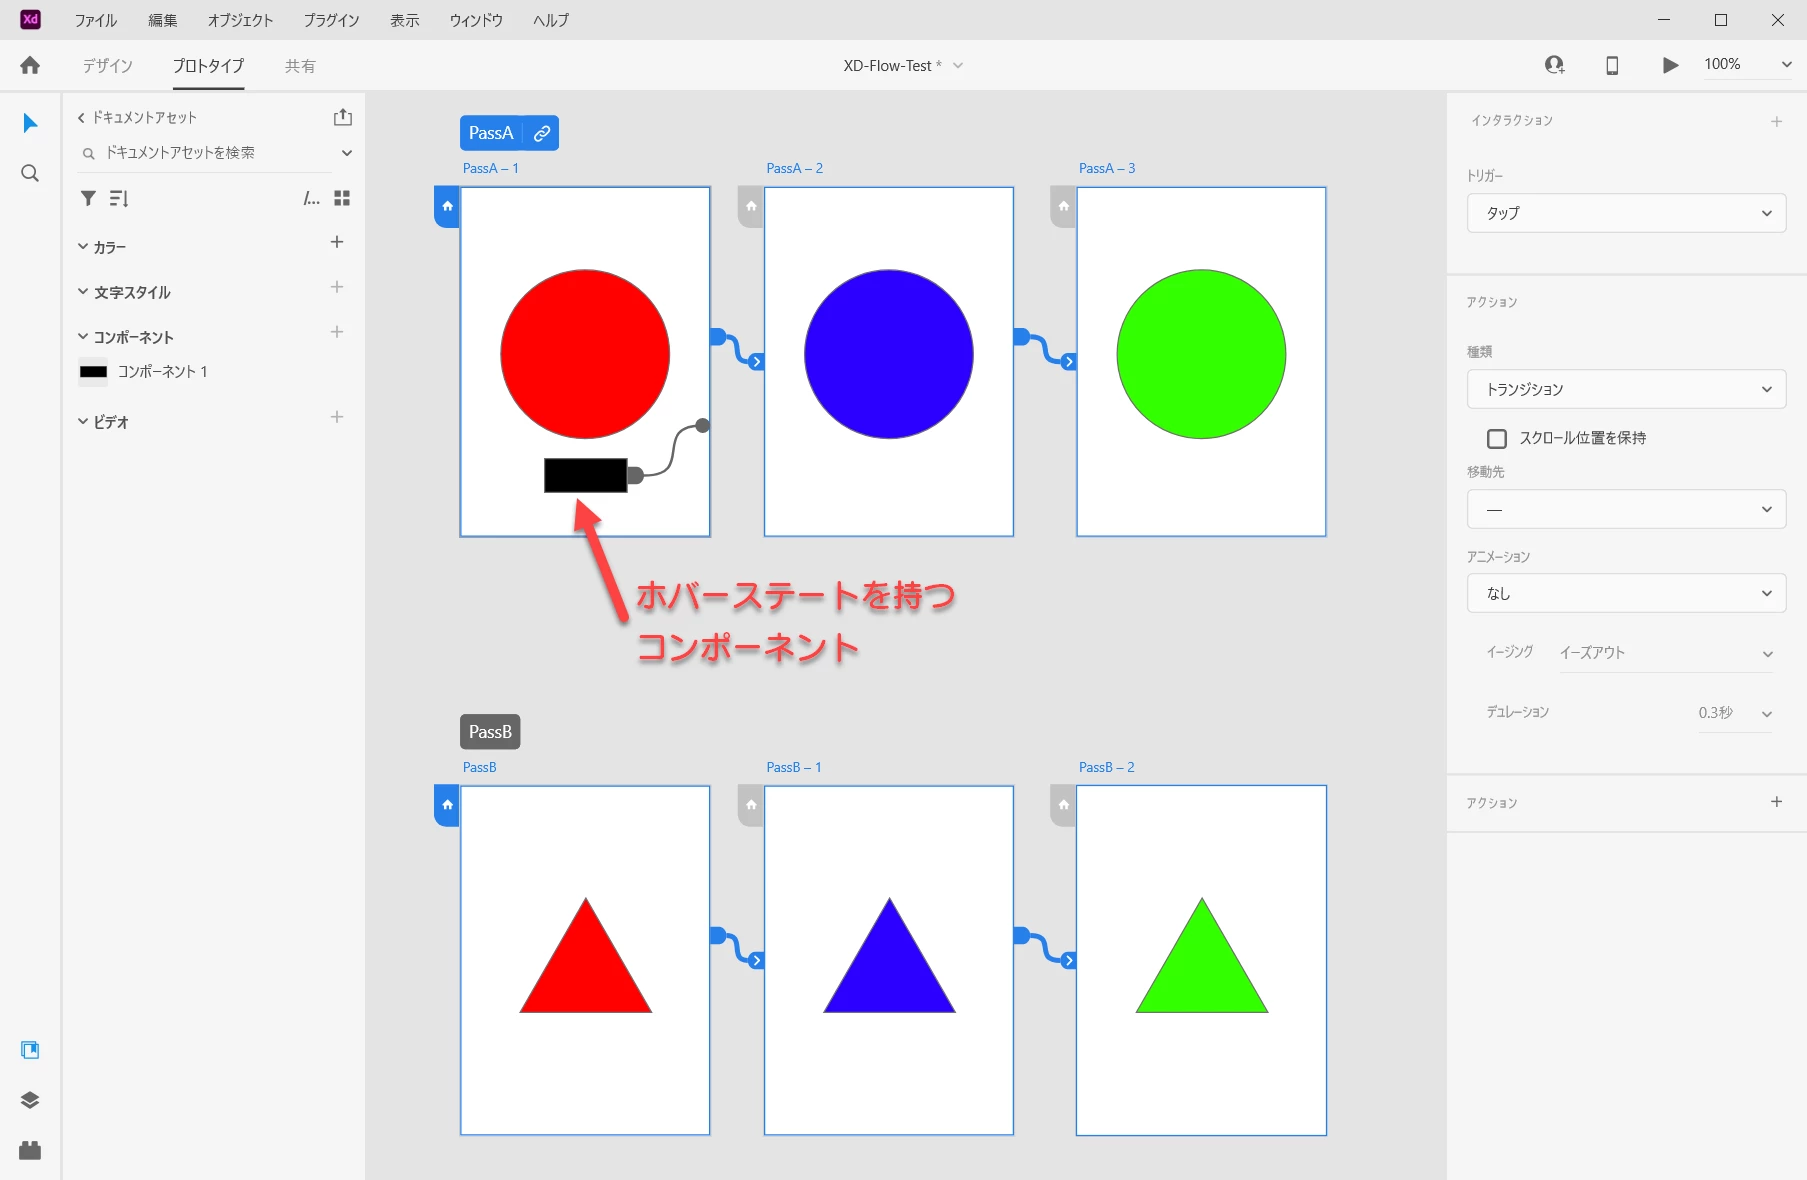
Task: Select connector handle from PassA – 2 to PassA – 3
Action: [1021, 337]
